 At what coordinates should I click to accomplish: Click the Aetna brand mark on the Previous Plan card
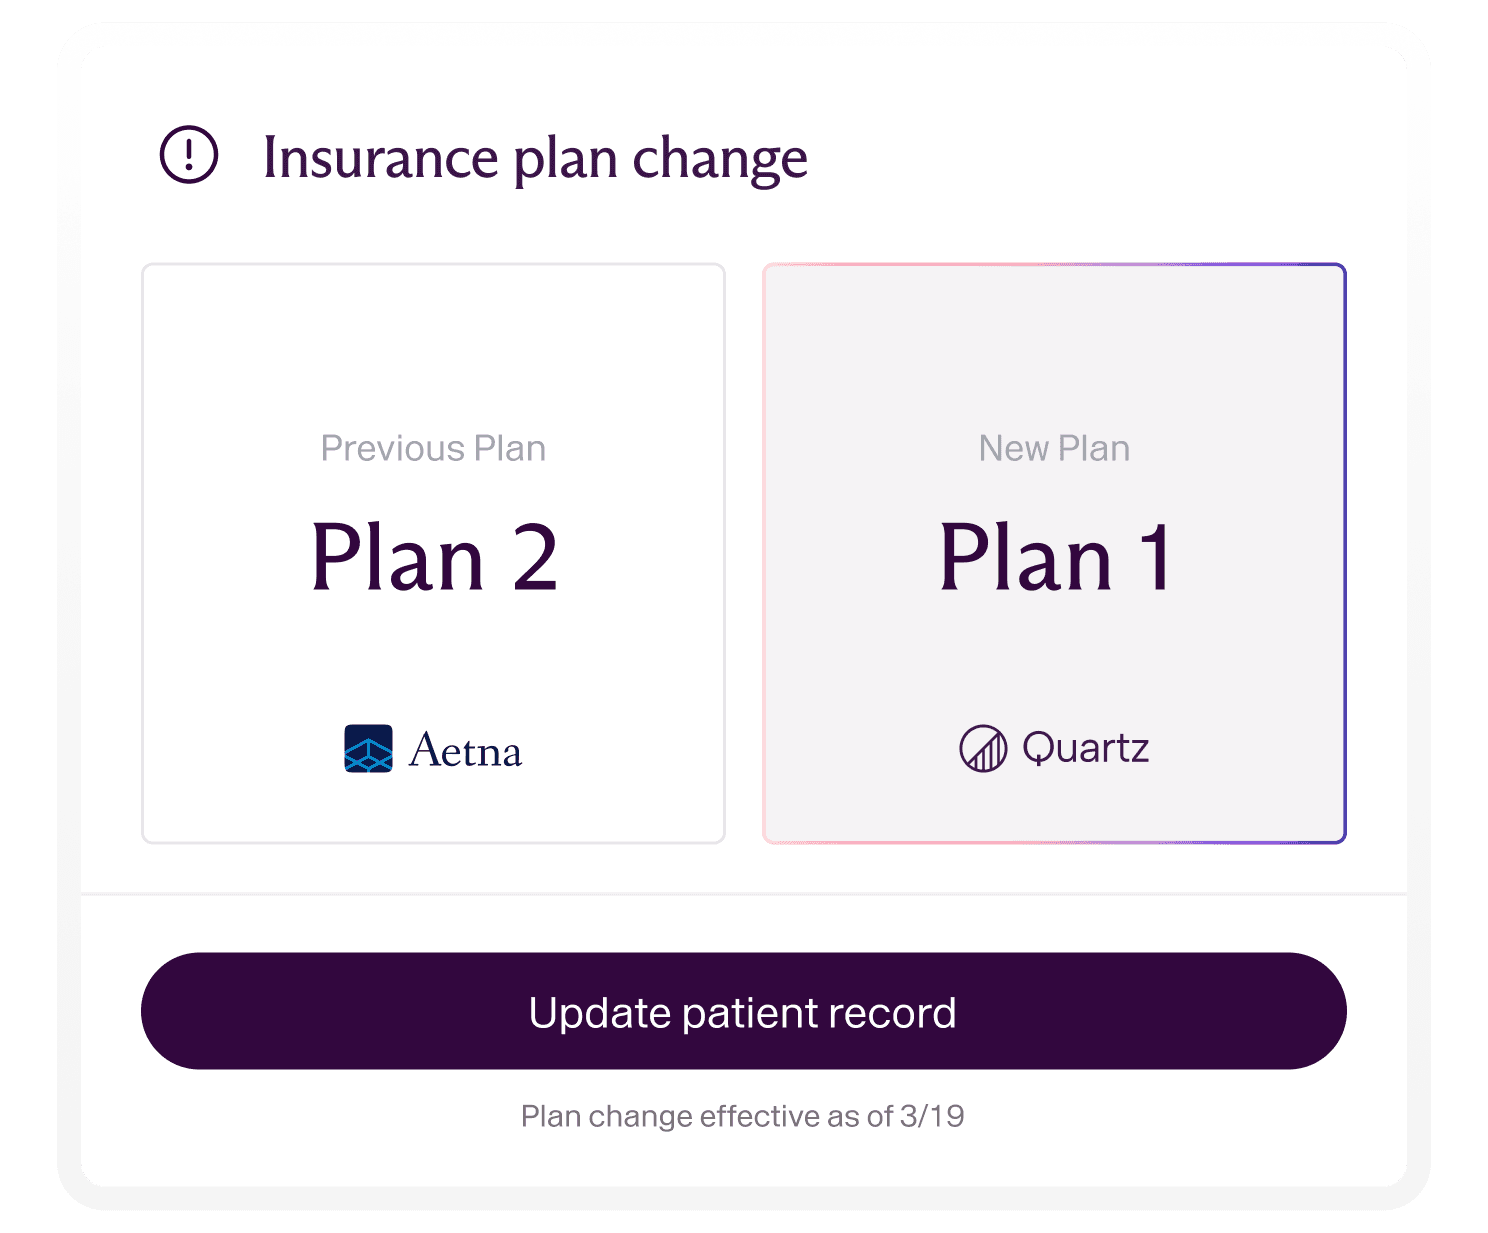pos(370,750)
